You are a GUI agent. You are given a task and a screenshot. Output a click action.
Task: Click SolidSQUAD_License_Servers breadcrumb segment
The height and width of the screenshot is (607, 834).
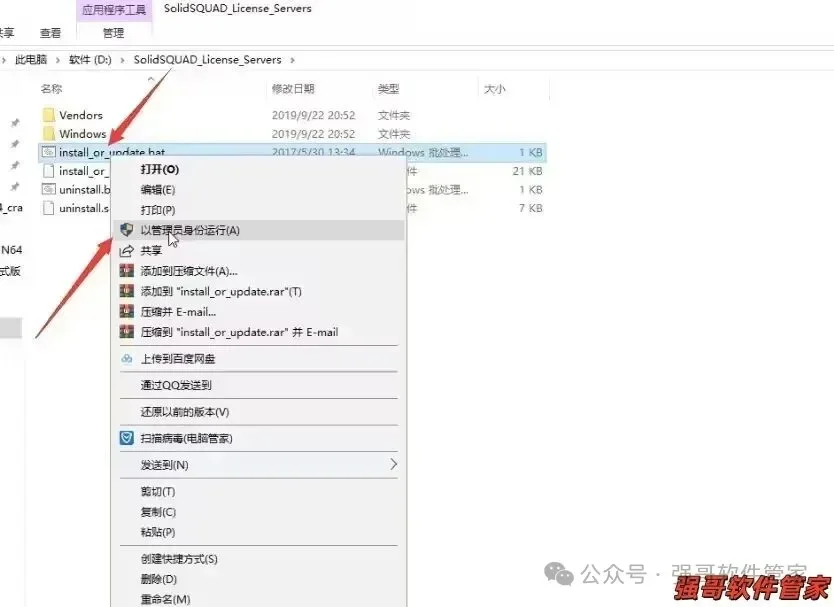[x=207, y=60]
